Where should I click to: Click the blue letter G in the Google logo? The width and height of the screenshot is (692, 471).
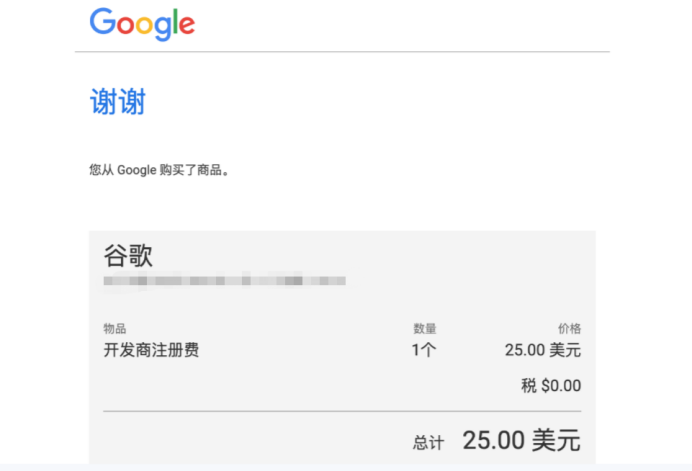coord(103,21)
